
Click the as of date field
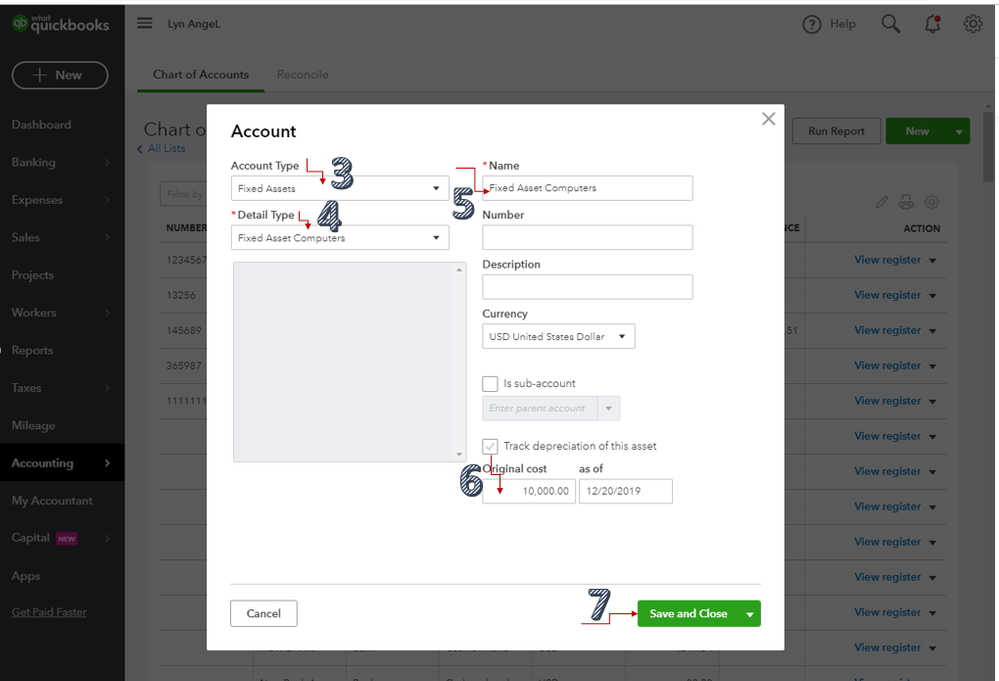[626, 491]
